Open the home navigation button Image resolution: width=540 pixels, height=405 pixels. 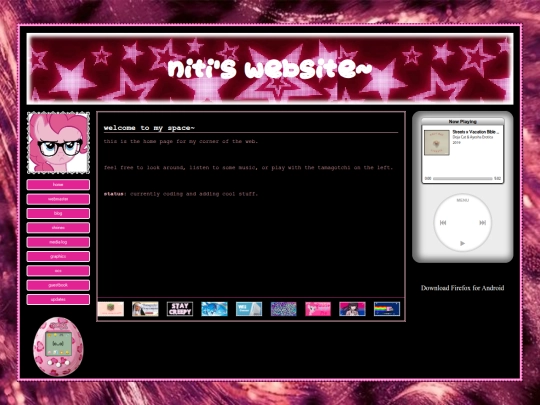pos(58,185)
